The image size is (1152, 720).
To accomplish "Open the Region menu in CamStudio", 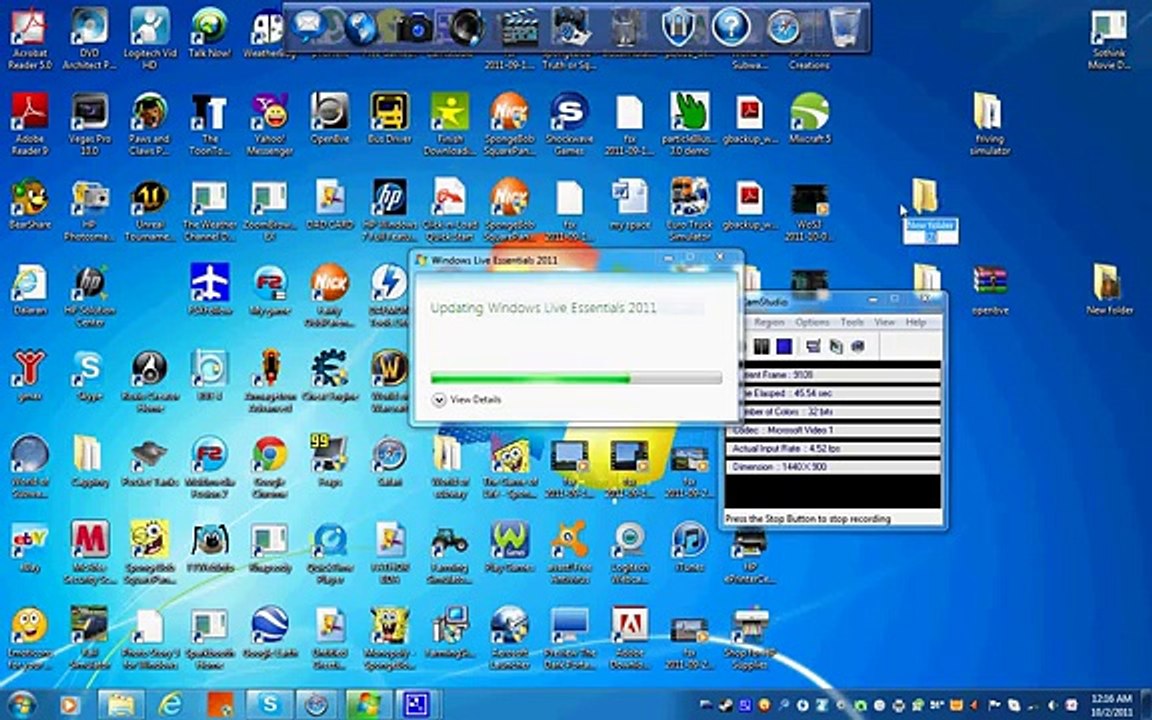I will pos(769,323).
